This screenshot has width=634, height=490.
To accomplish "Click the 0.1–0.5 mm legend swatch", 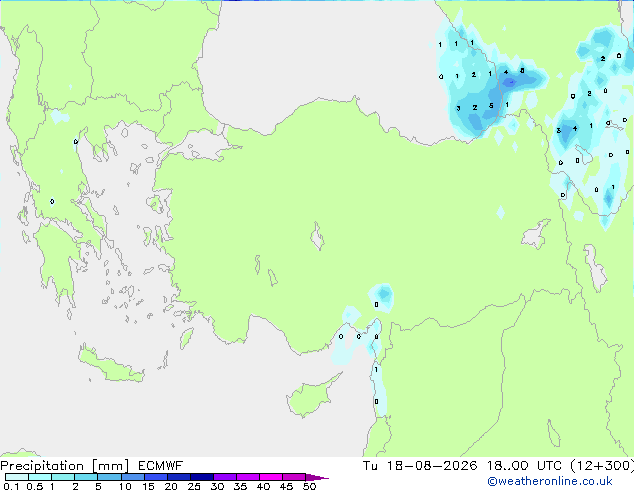I will pos(17,477).
